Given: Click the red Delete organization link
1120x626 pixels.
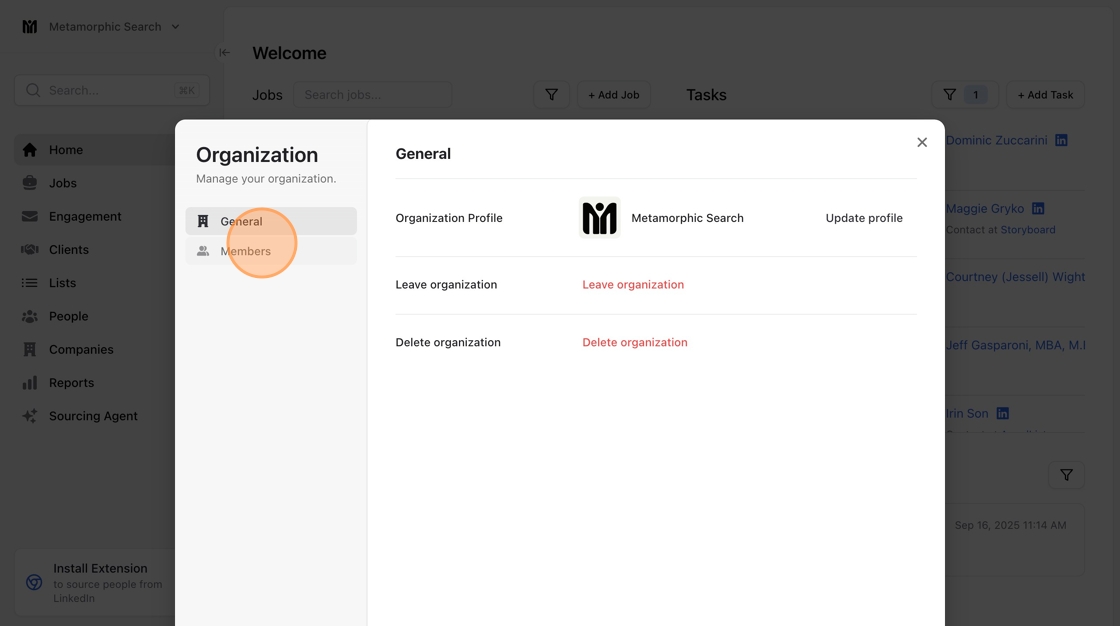Looking at the screenshot, I should pos(635,342).
